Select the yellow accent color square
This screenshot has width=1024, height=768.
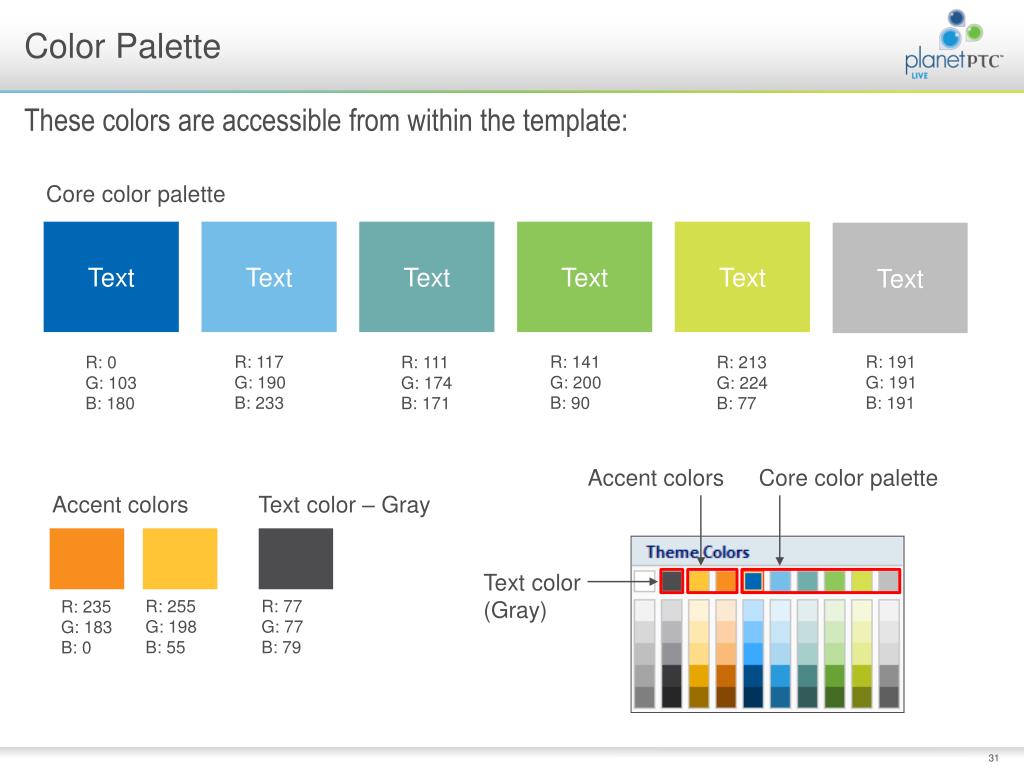180,559
